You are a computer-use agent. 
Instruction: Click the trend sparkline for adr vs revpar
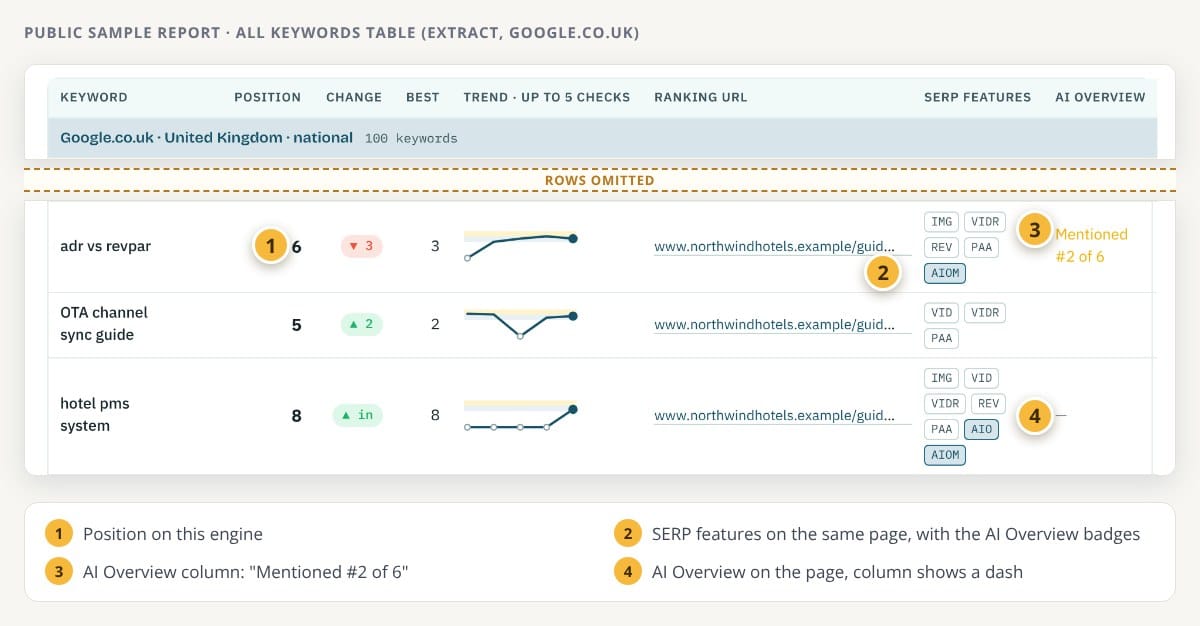(521, 245)
